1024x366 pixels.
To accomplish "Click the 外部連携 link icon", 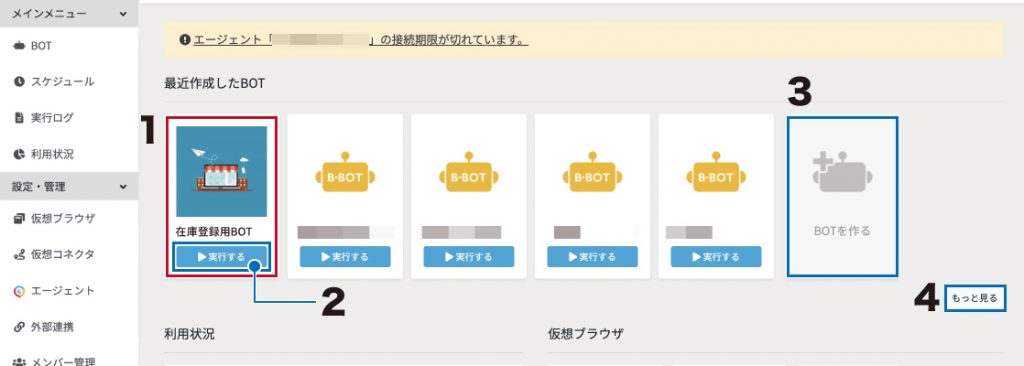I will pos(19,327).
